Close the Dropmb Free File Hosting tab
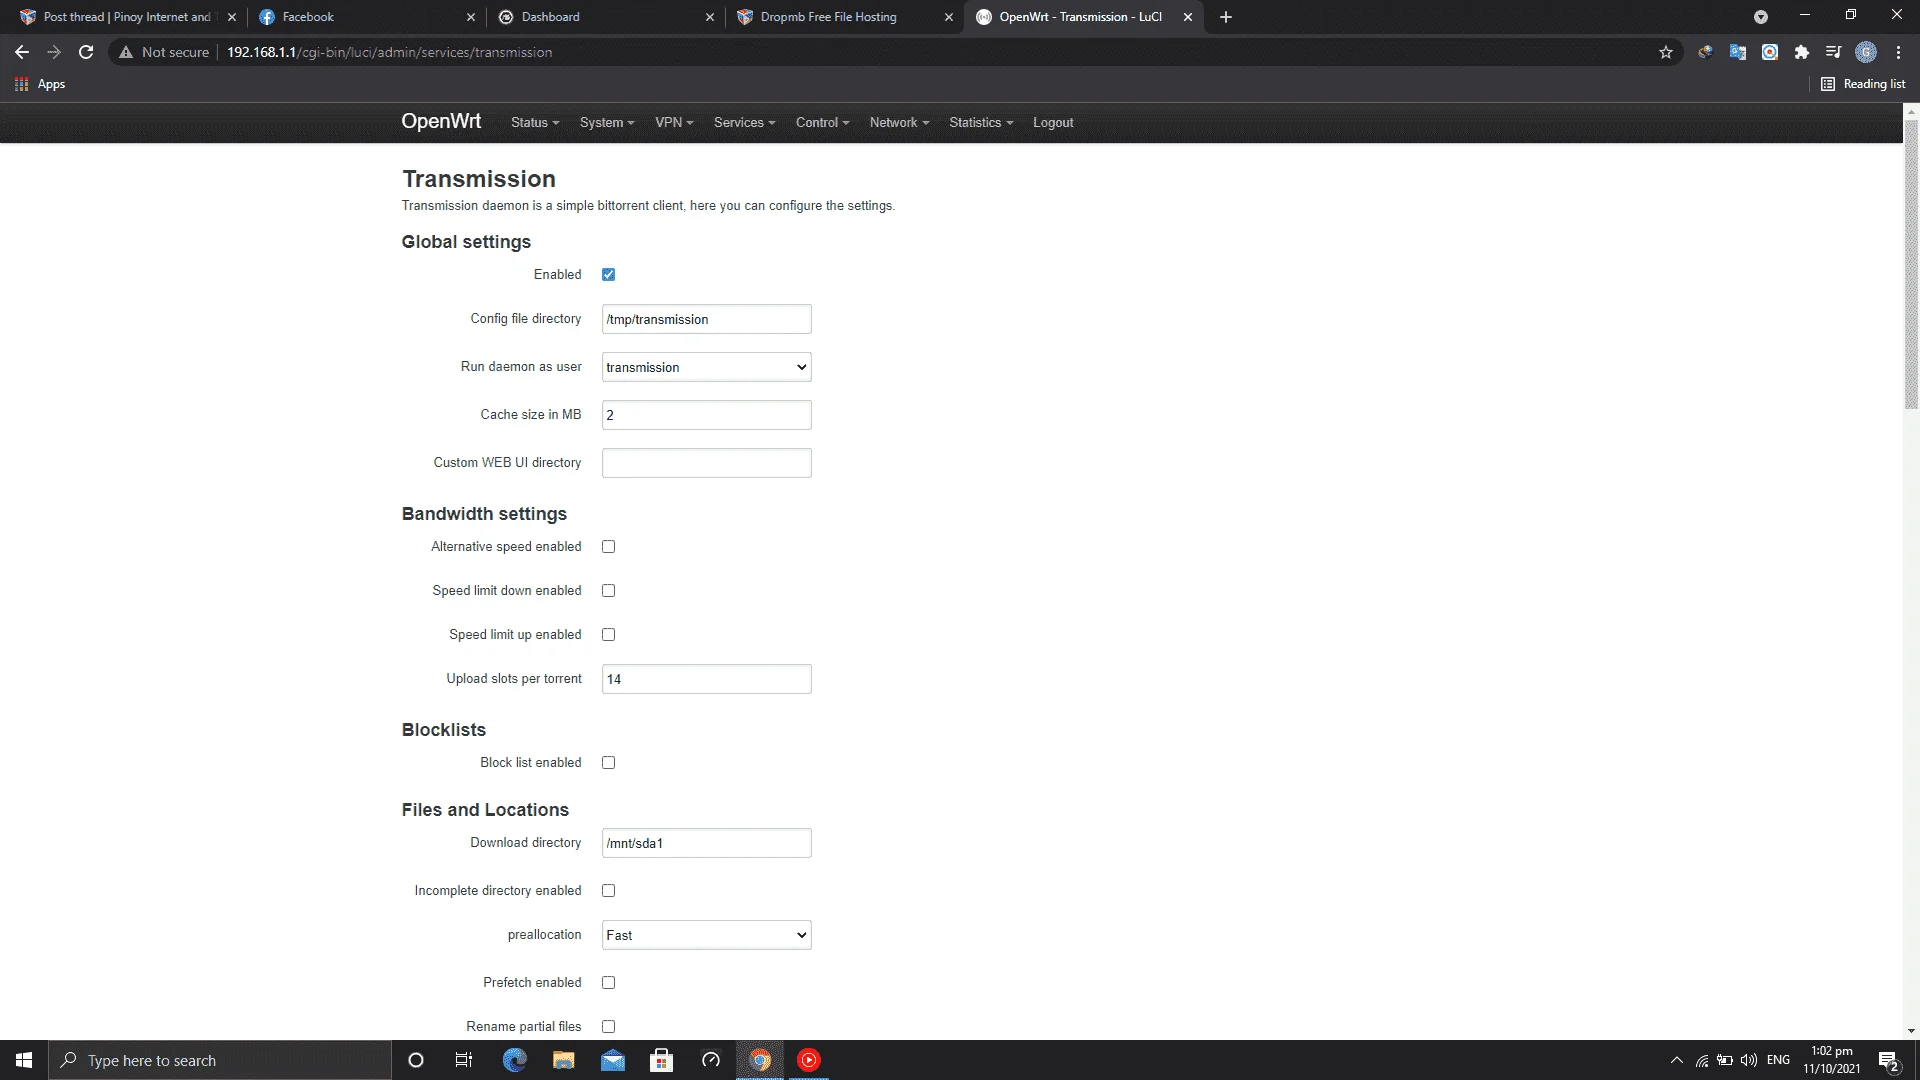Viewport: 1920px width, 1080px height. pyautogui.click(x=948, y=17)
